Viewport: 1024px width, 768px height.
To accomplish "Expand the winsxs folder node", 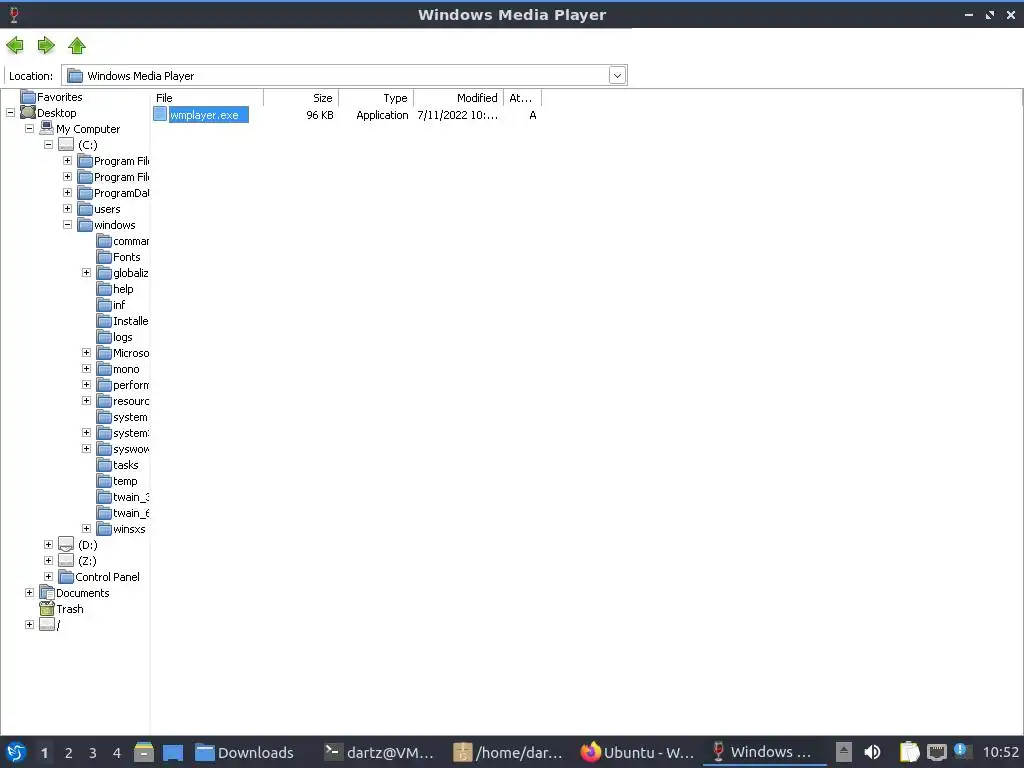I will tap(86, 528).
